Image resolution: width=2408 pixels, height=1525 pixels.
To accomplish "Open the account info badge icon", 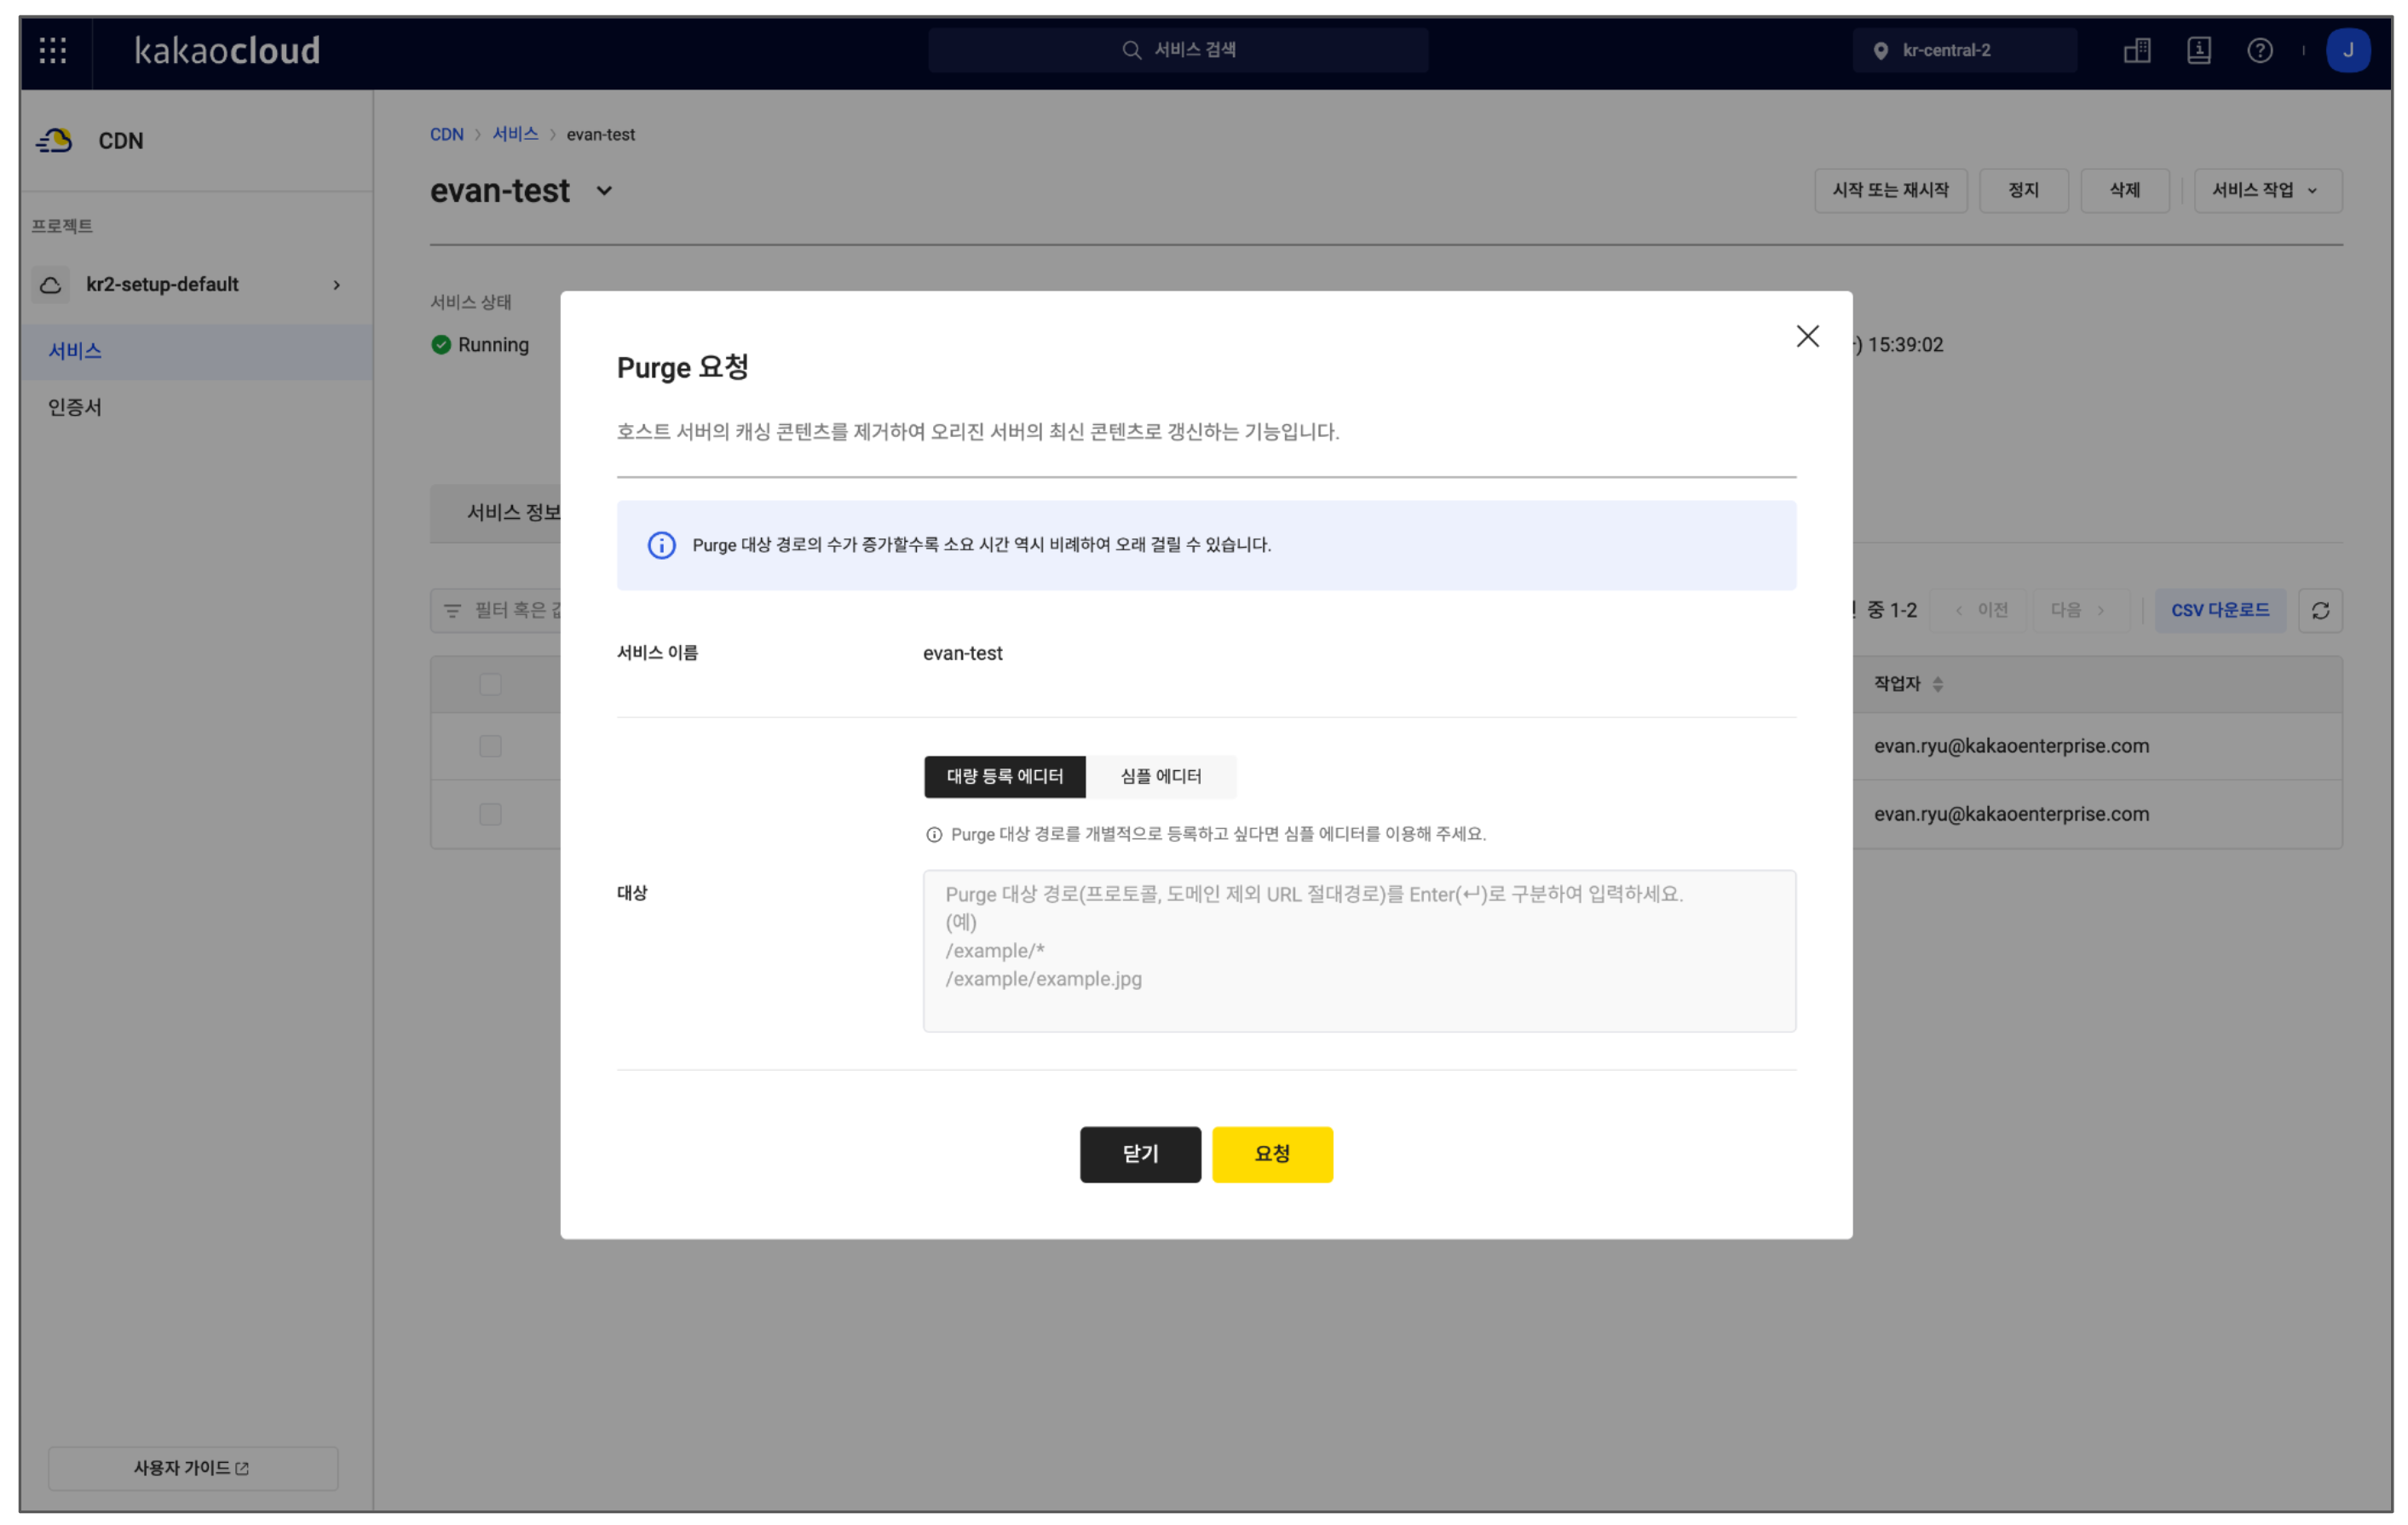I will pyautogui.click(x=2198, y=50).
